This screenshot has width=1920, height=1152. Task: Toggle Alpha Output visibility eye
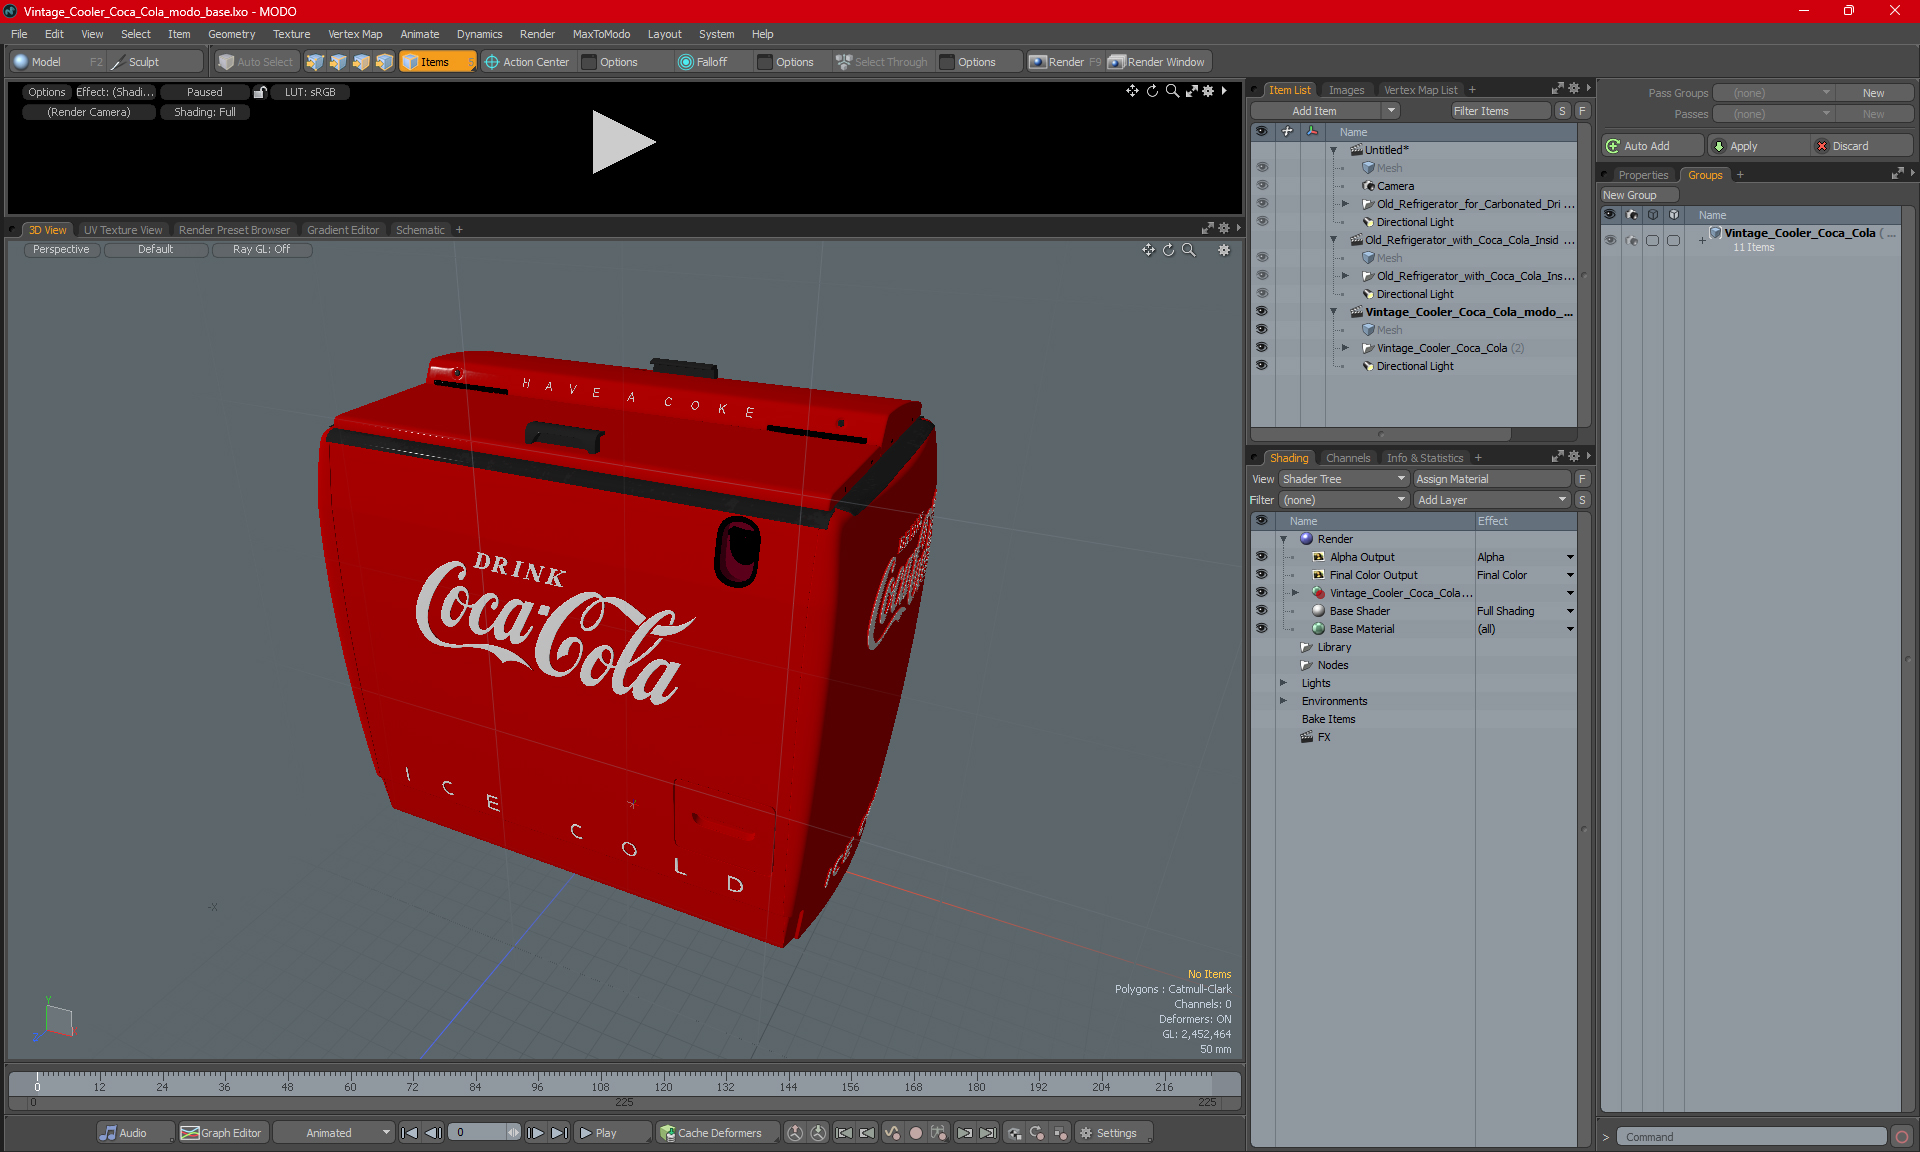(x=1262, y=557)
